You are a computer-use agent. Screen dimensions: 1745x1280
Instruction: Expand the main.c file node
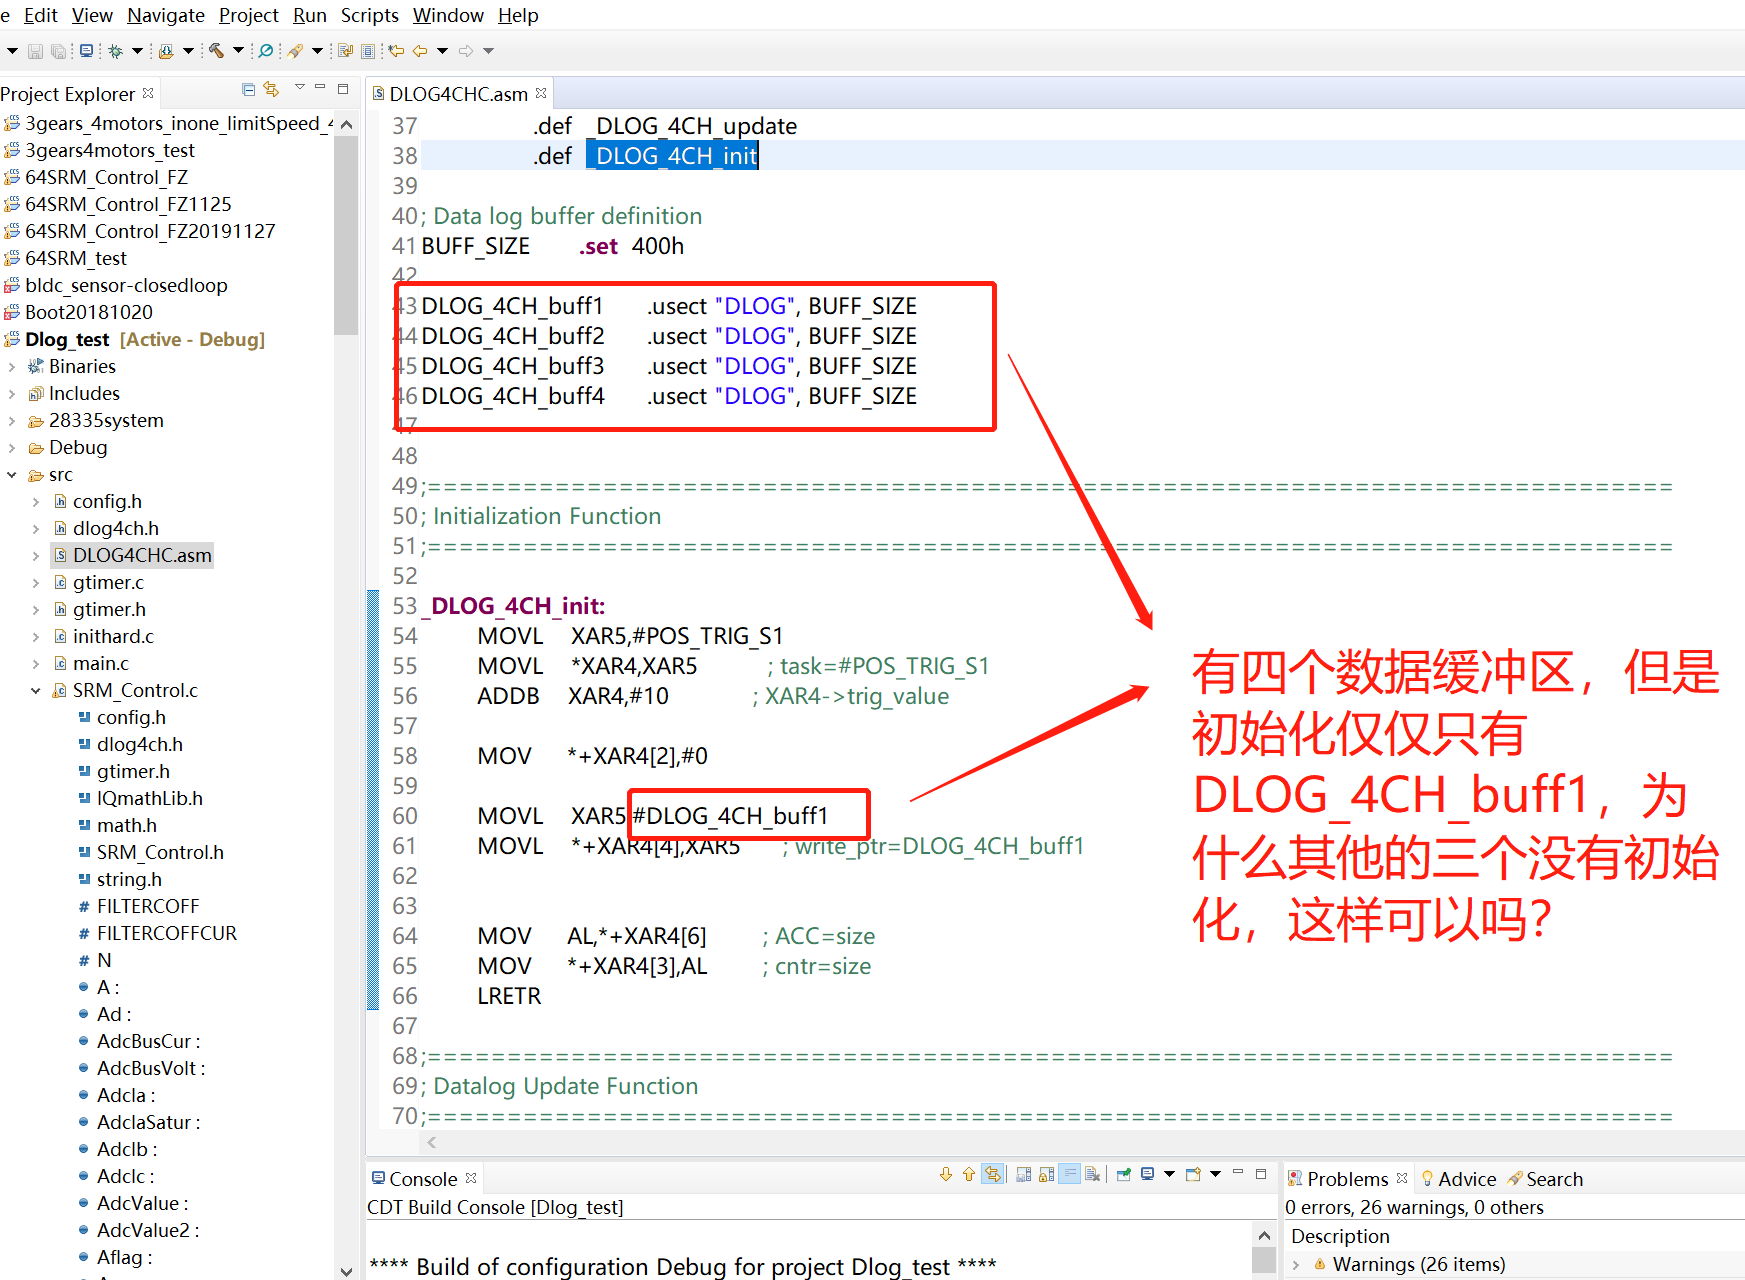pyautogui.click(x=36, y=664)
